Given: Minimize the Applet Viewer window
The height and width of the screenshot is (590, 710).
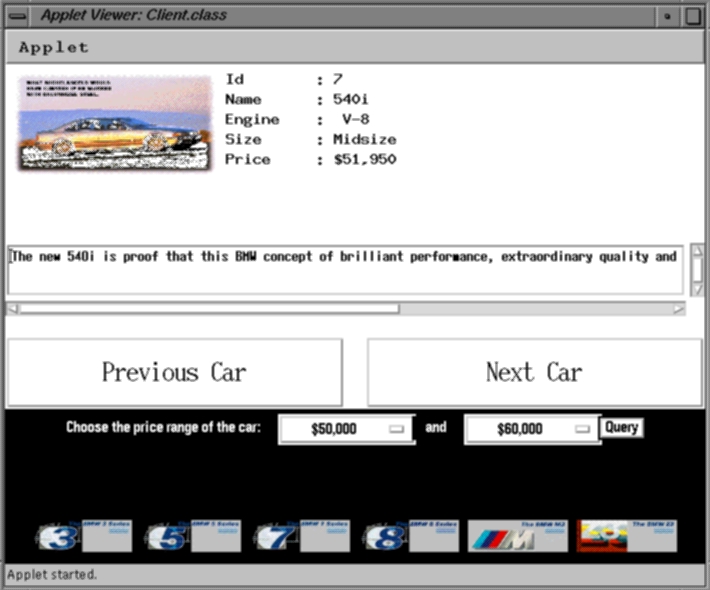Looking at the screenshot, I should pos(667,16).
